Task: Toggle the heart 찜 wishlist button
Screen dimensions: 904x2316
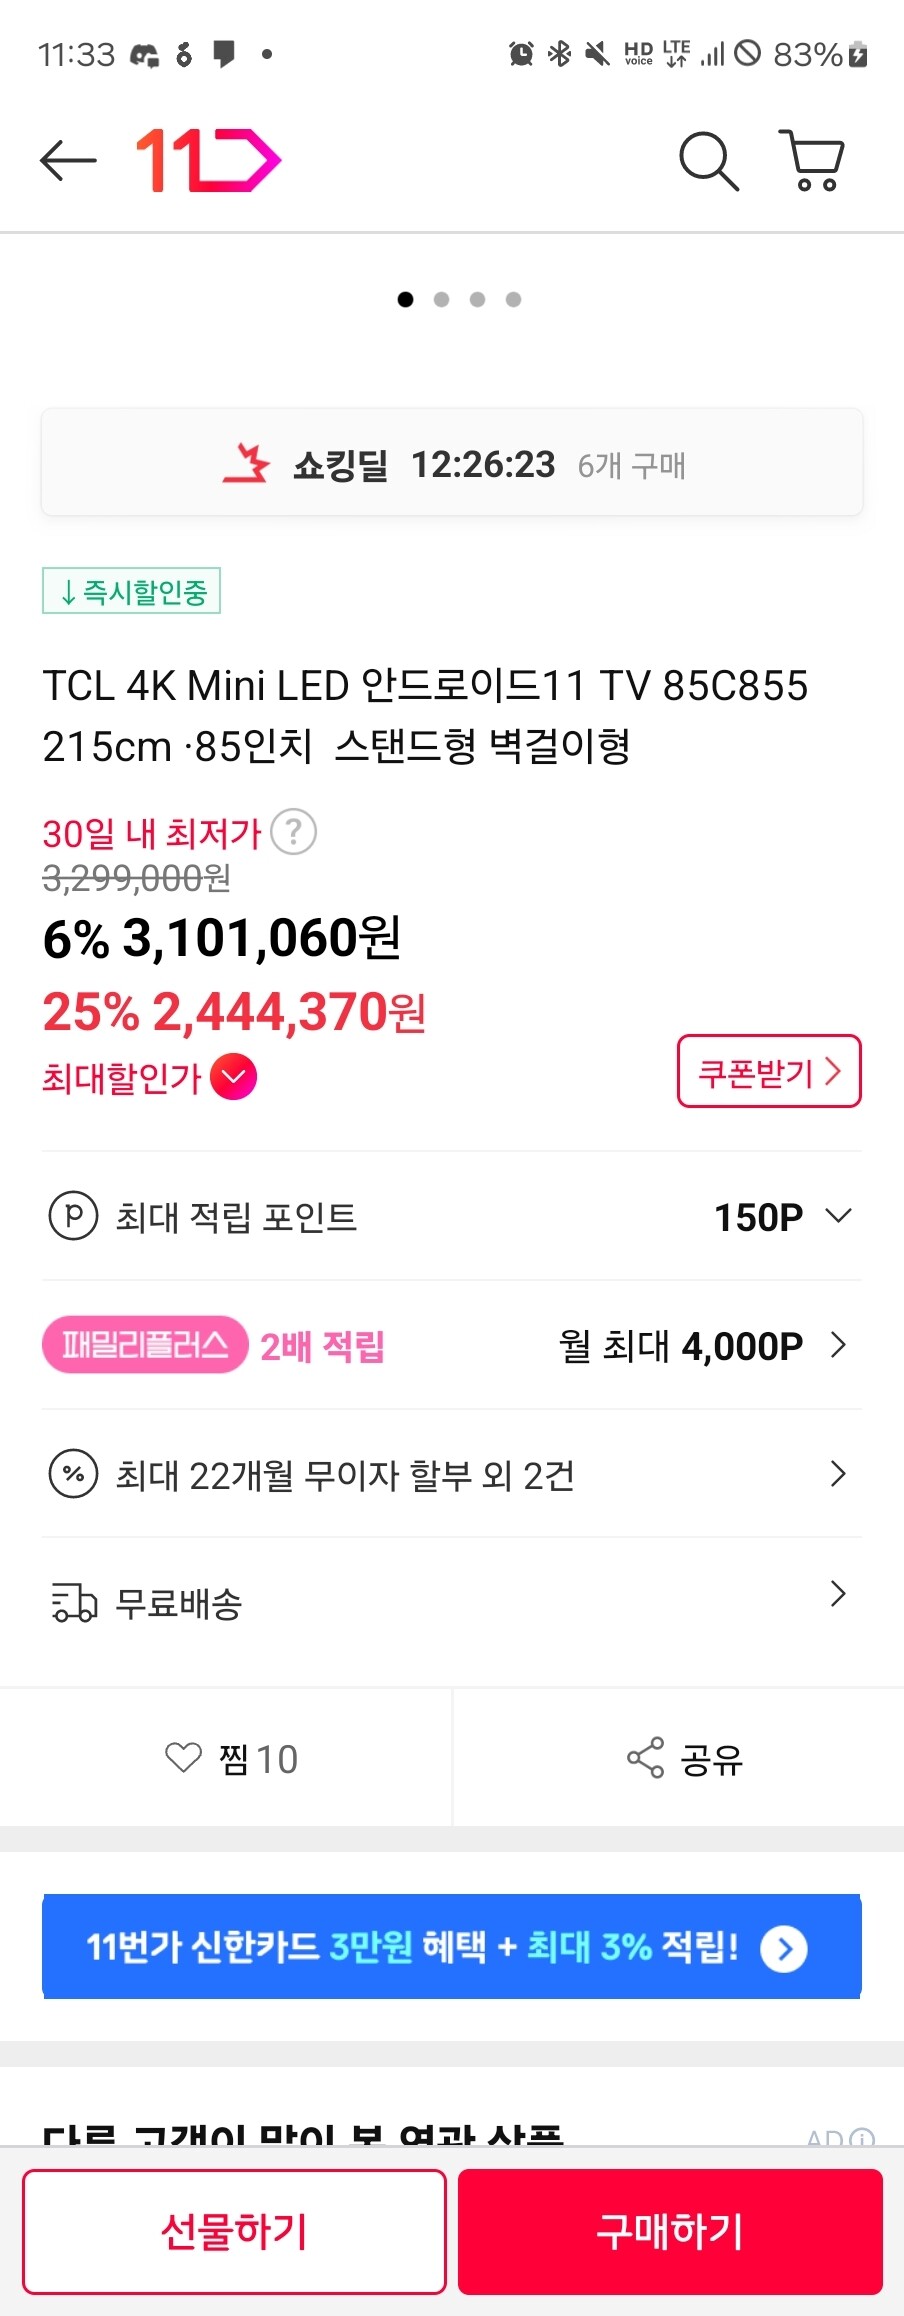Action: [x=231, y=1758]
